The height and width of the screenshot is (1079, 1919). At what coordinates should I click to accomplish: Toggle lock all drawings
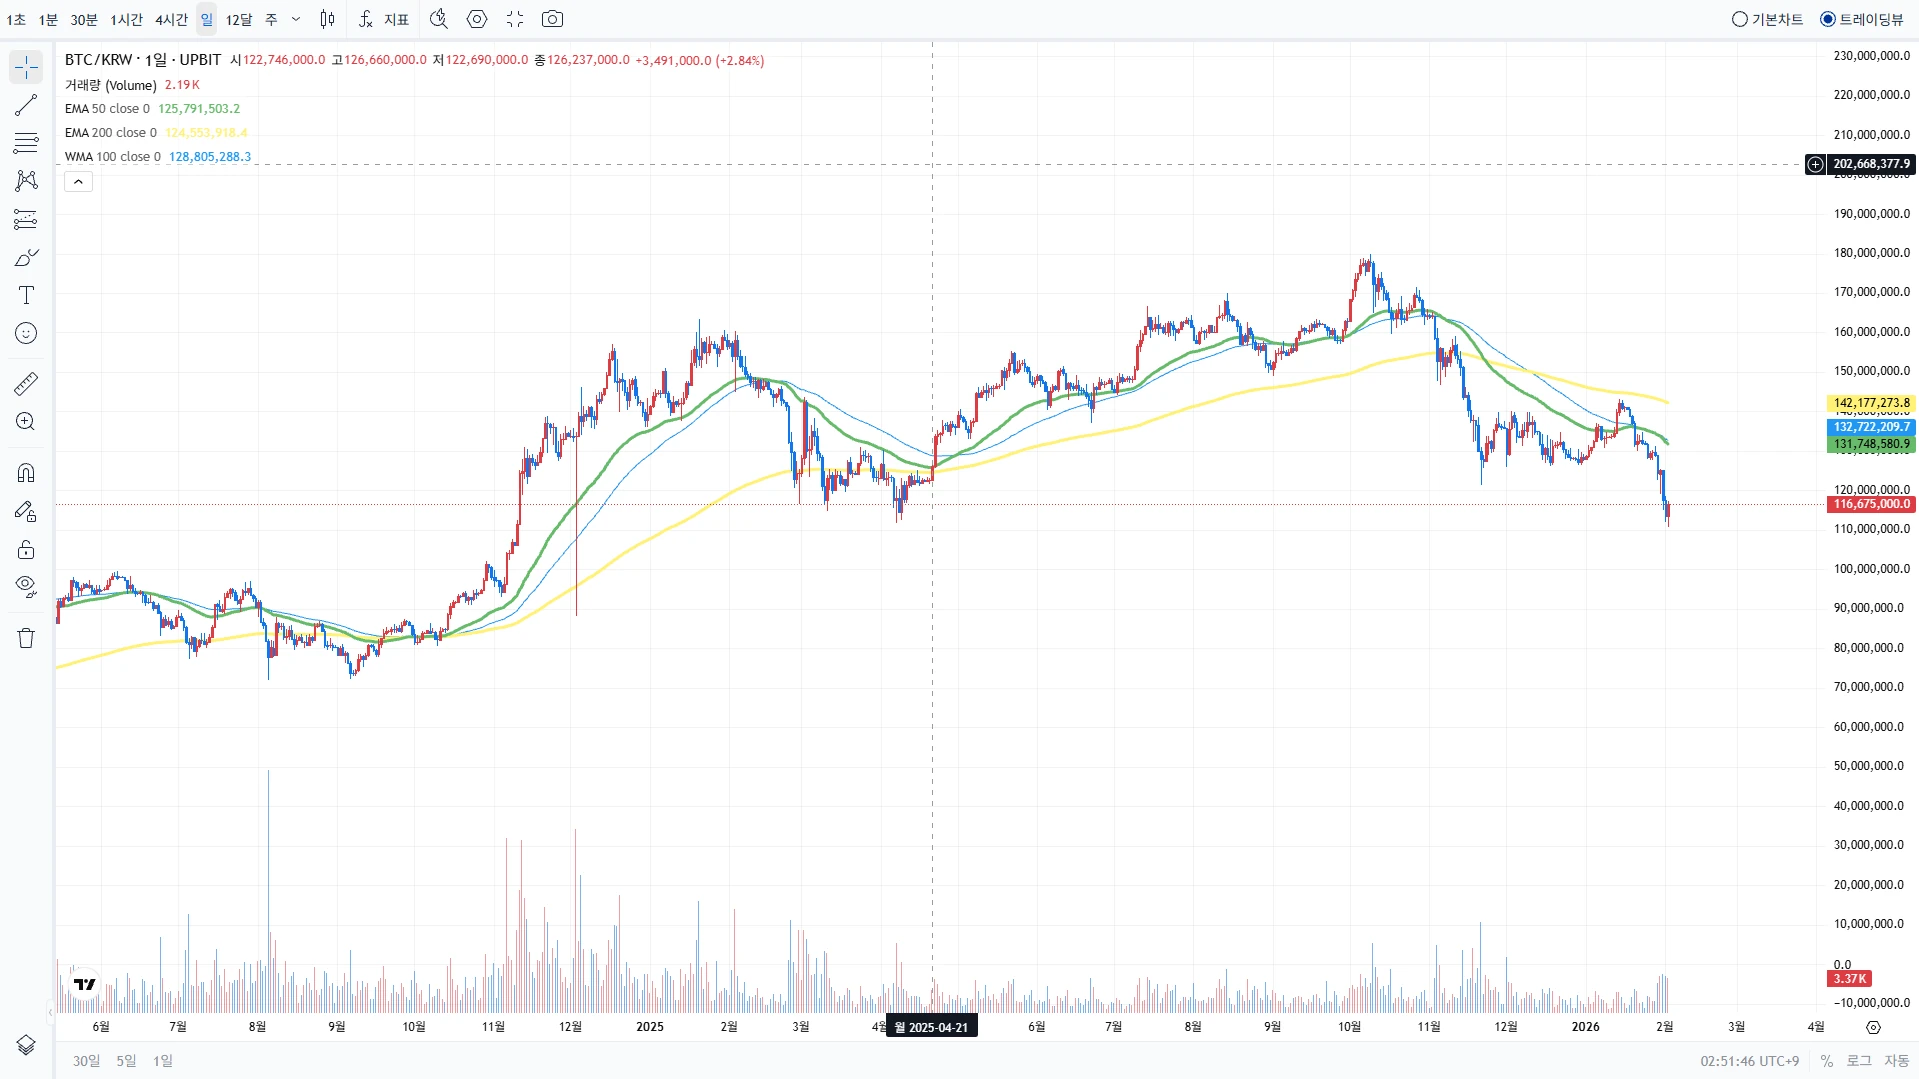[x=26, y=549]
